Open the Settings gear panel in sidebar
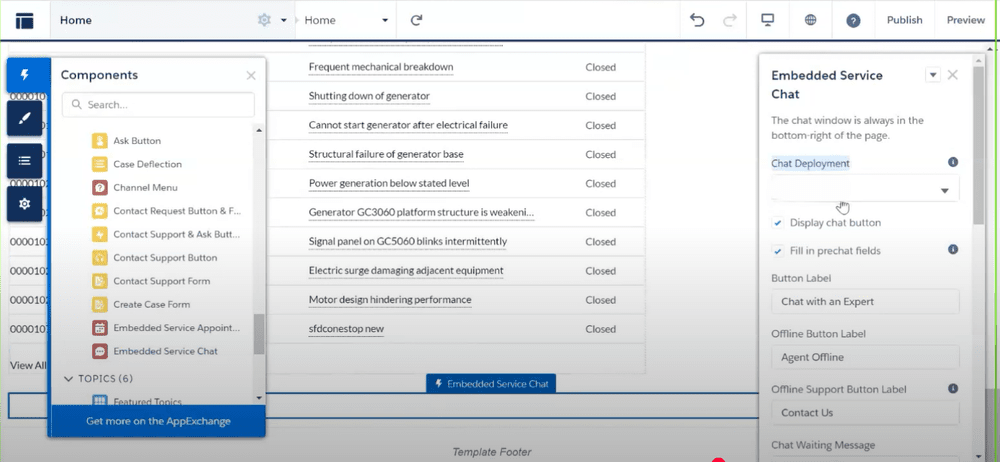The image size is (1000, 462). pos(25,204)
